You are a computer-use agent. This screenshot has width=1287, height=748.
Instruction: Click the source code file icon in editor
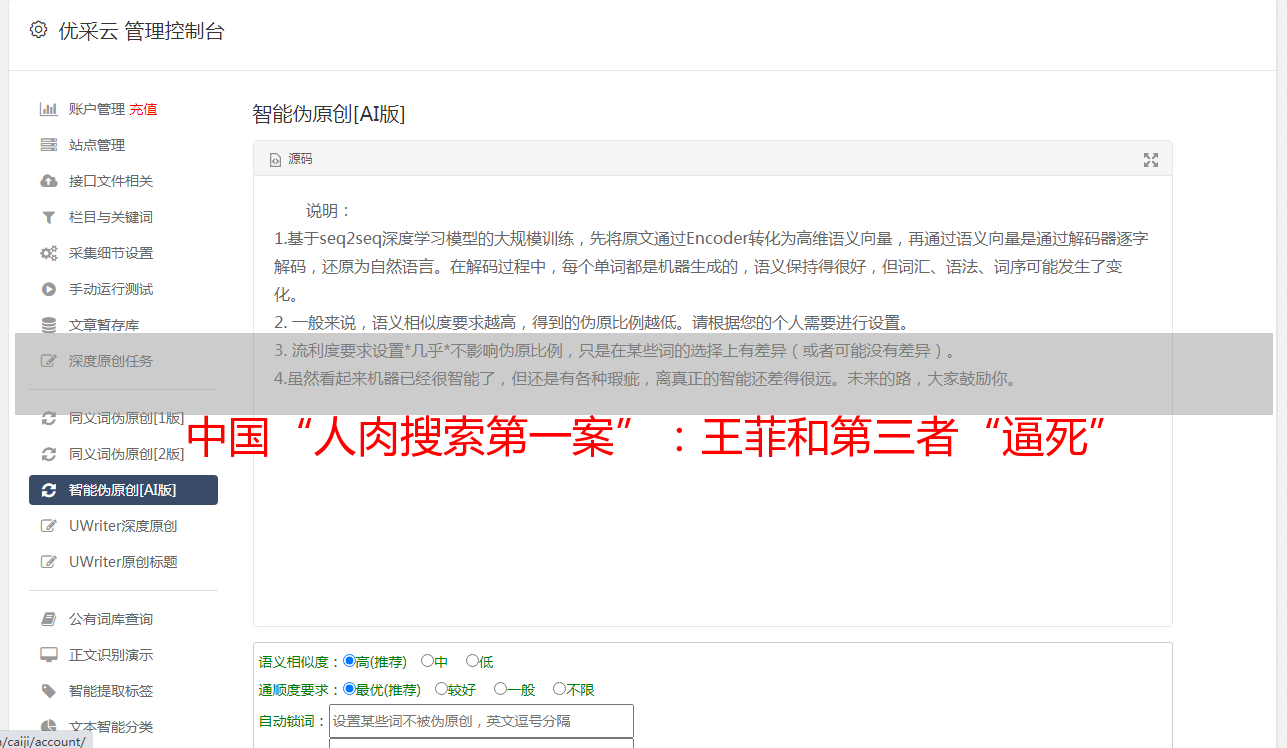click(x=275, y=160)
